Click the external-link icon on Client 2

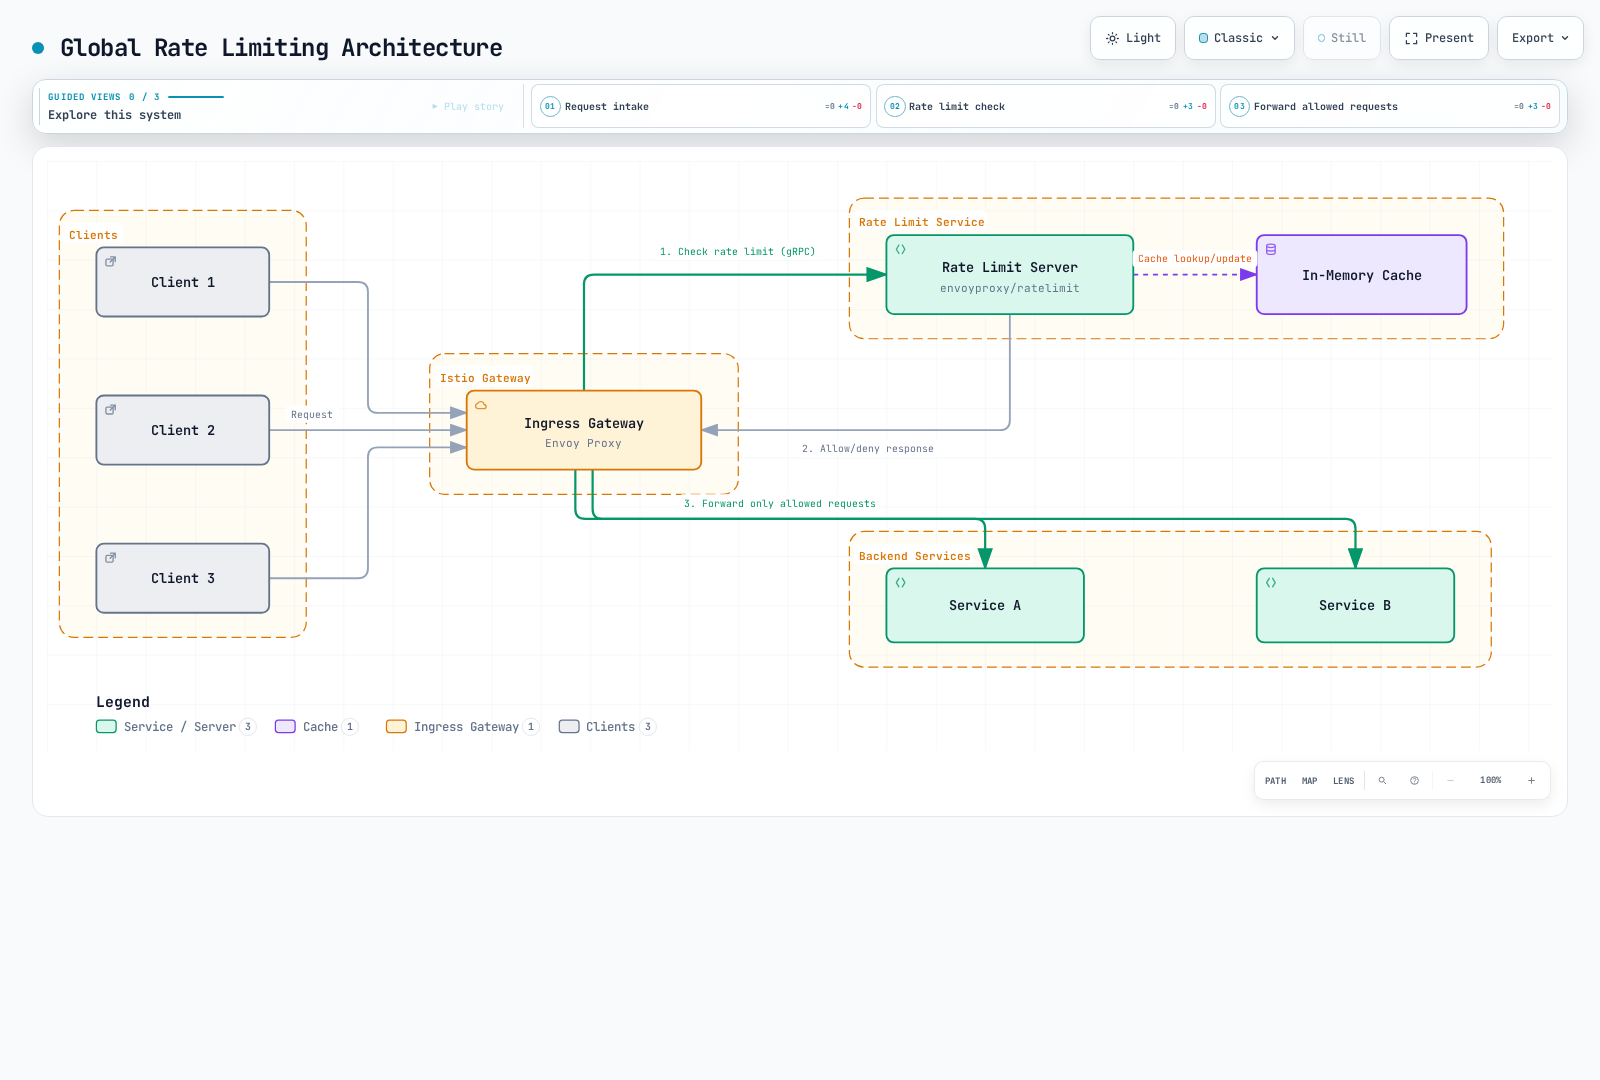pos(111,409)
